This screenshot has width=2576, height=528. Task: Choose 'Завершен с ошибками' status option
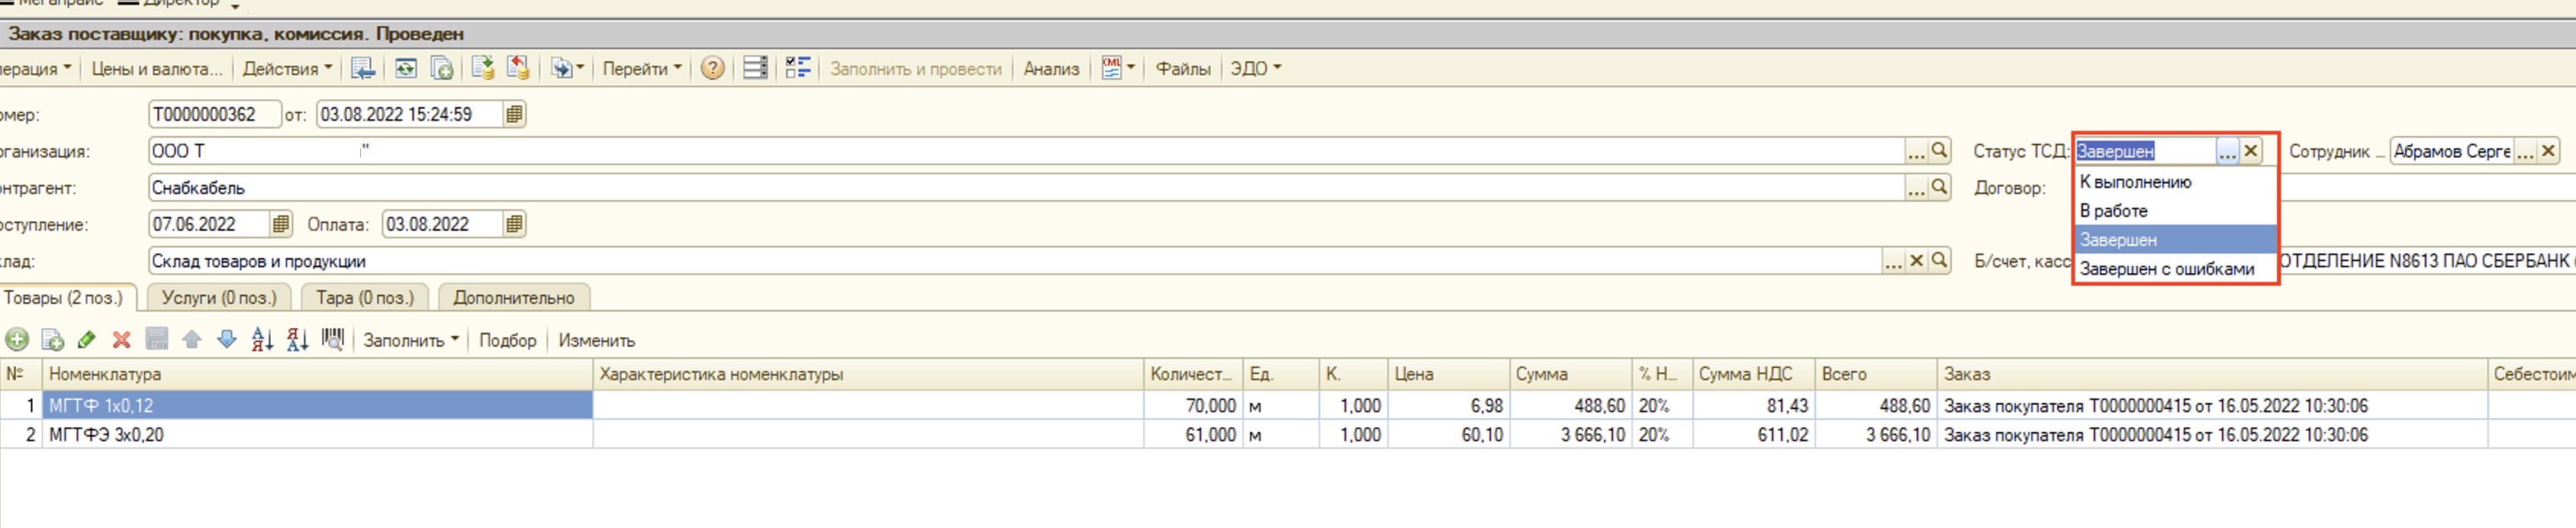click(2175, 269)
